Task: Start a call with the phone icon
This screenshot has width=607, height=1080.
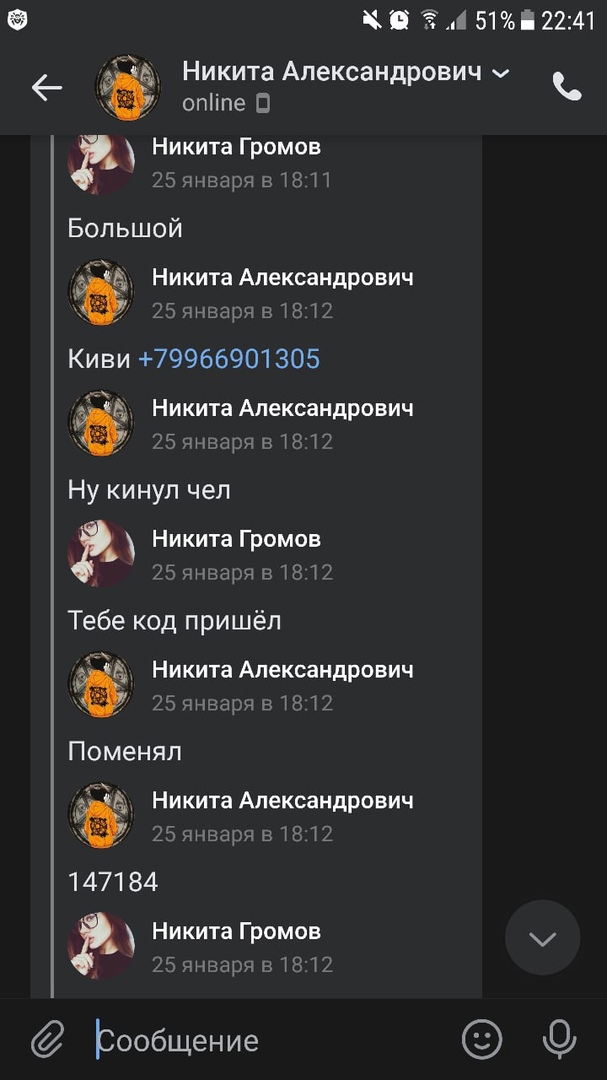Action: [566, 87]
